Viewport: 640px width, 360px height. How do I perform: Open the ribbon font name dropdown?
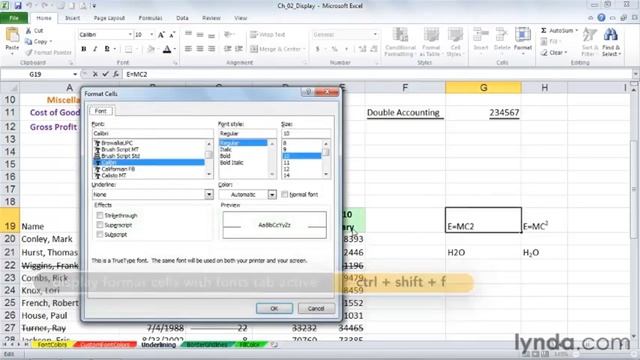tap(130, 35)
